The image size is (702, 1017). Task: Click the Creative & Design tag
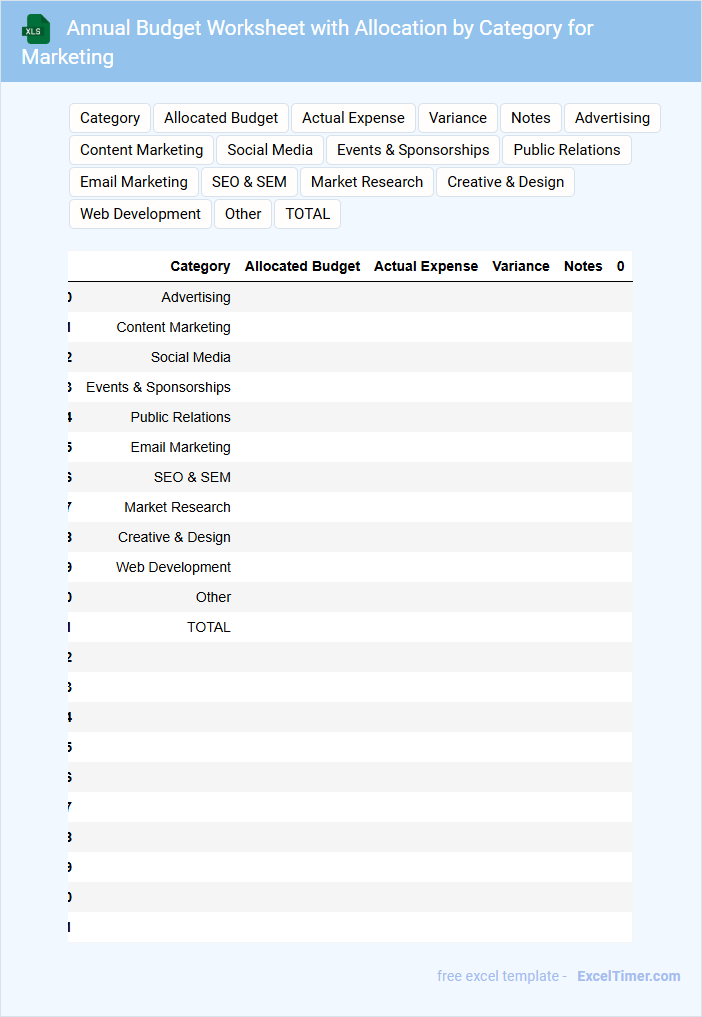coord(505,182)
